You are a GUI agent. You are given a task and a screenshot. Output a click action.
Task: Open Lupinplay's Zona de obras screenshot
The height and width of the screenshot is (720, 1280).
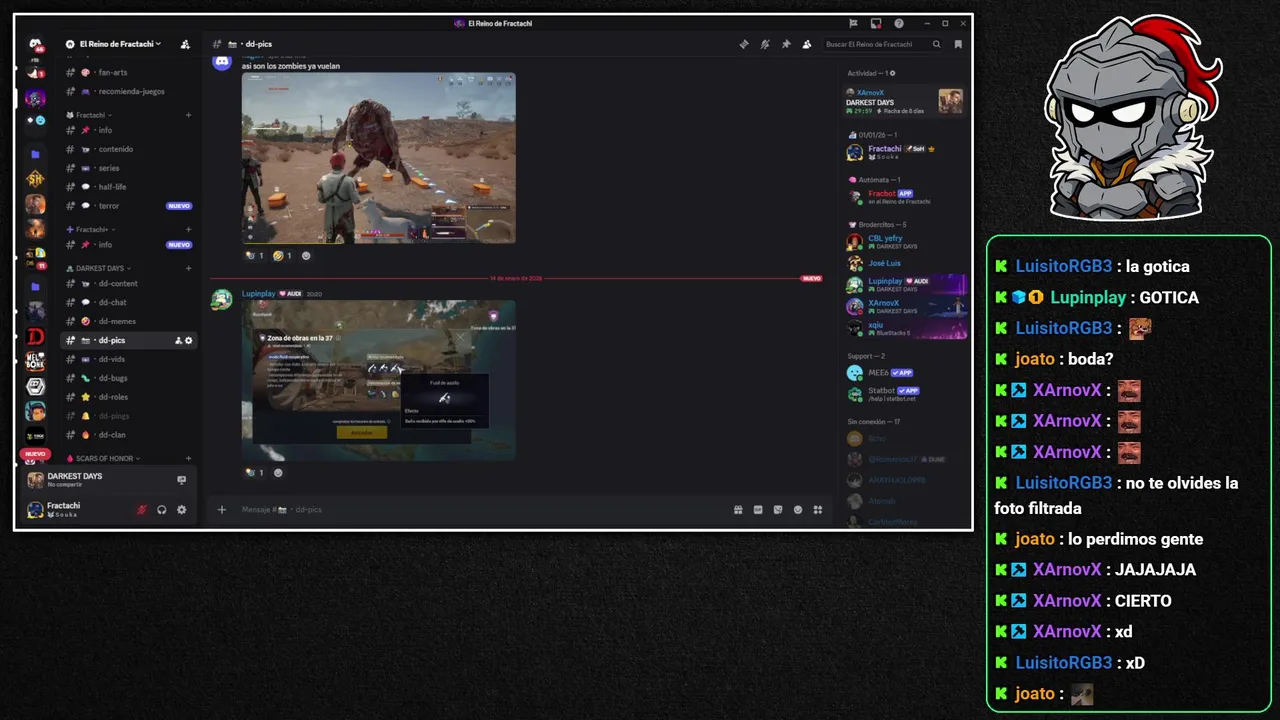tap(379, 381)
